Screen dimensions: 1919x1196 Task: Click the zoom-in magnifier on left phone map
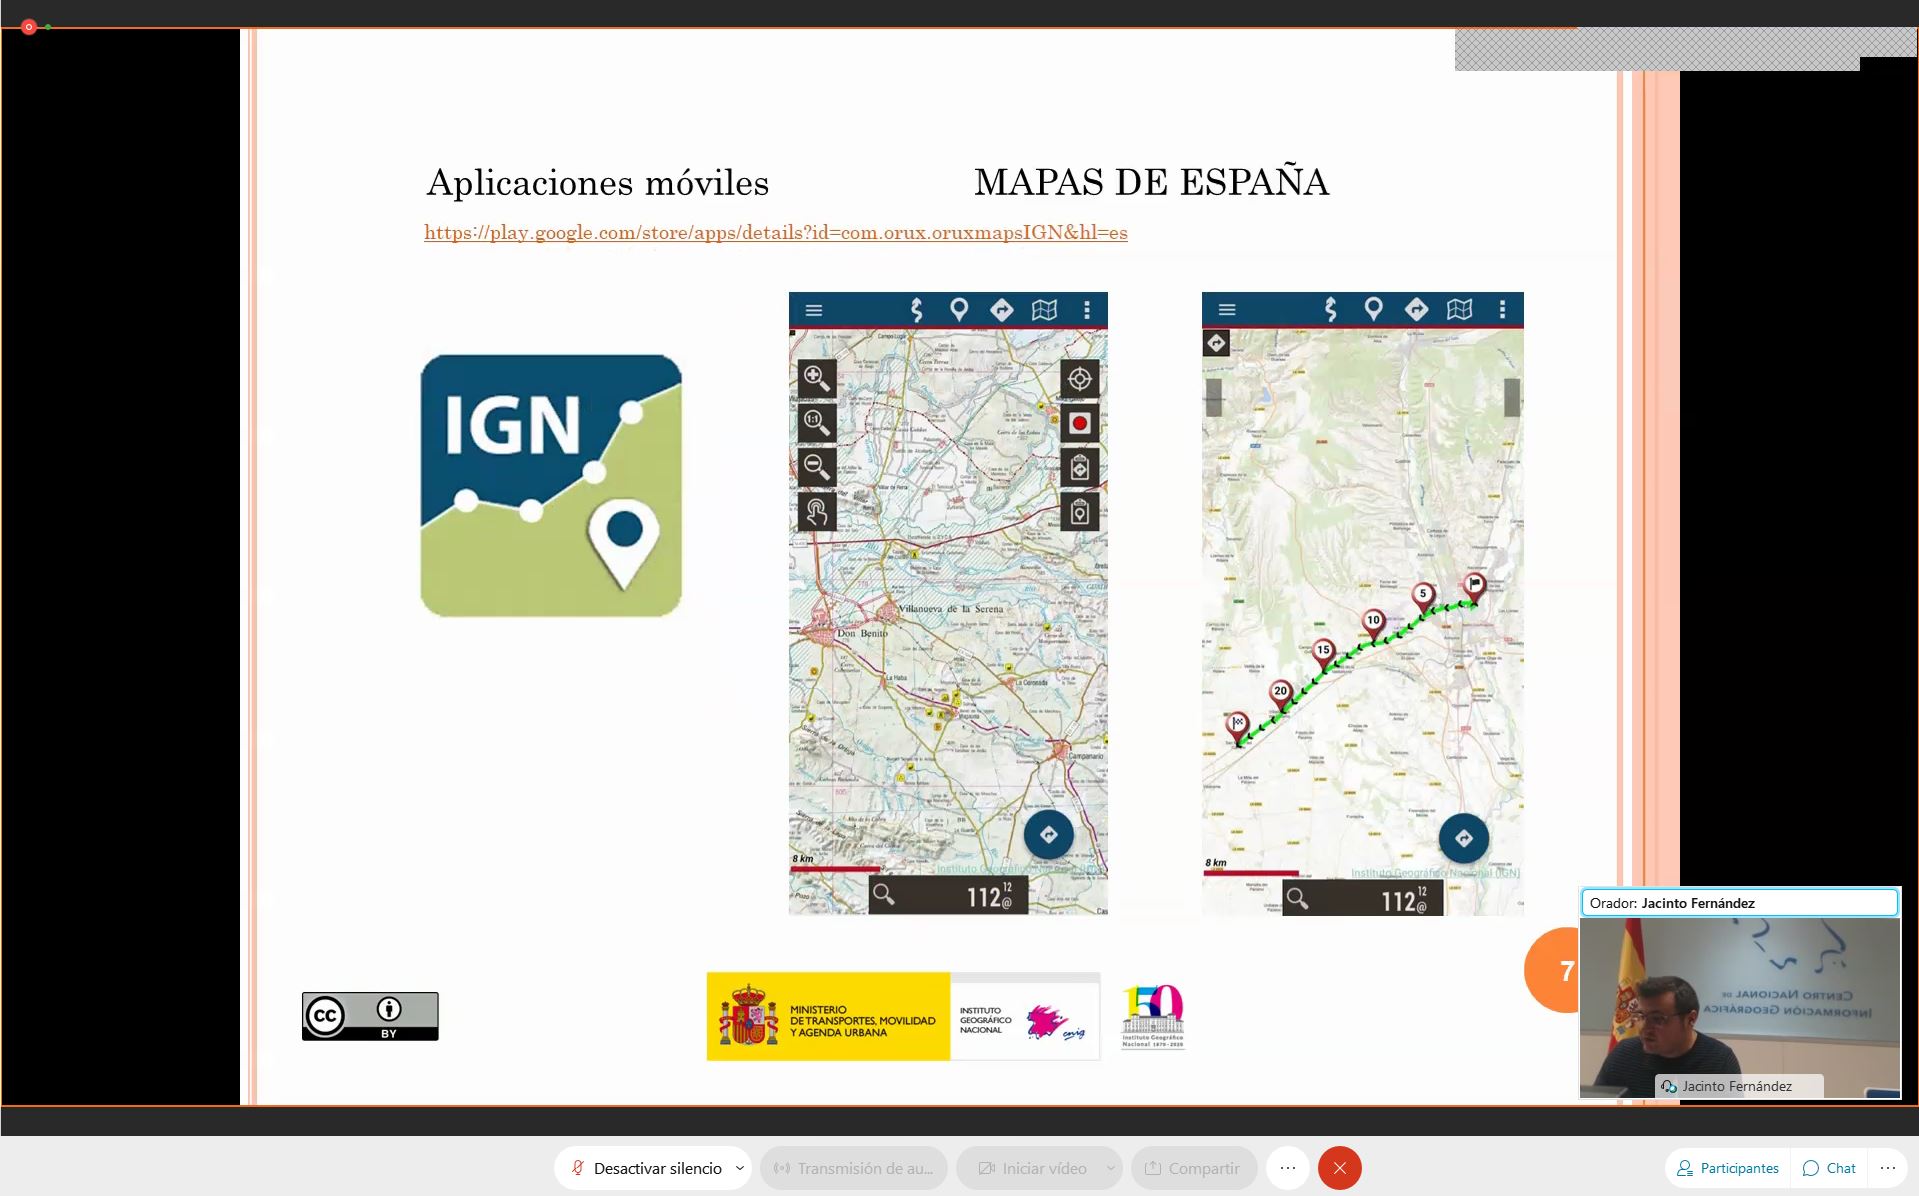[816, 378]
